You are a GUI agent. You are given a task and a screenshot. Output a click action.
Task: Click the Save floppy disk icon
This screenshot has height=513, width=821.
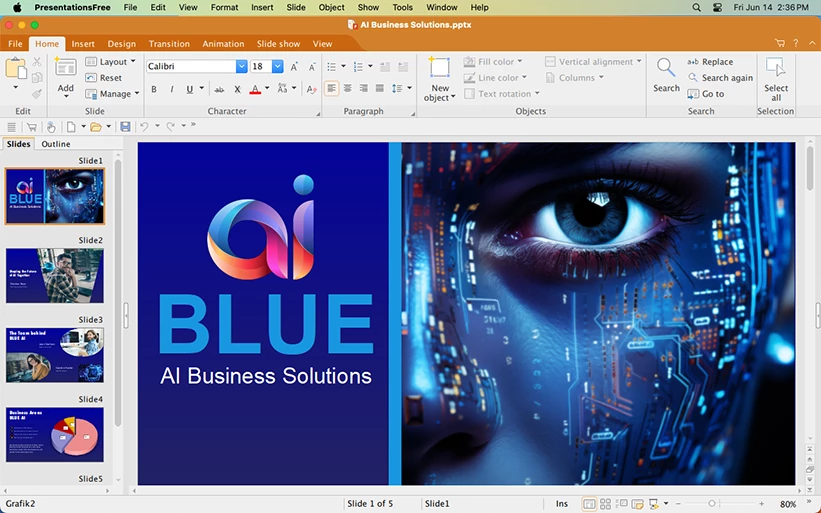point(125,127)
